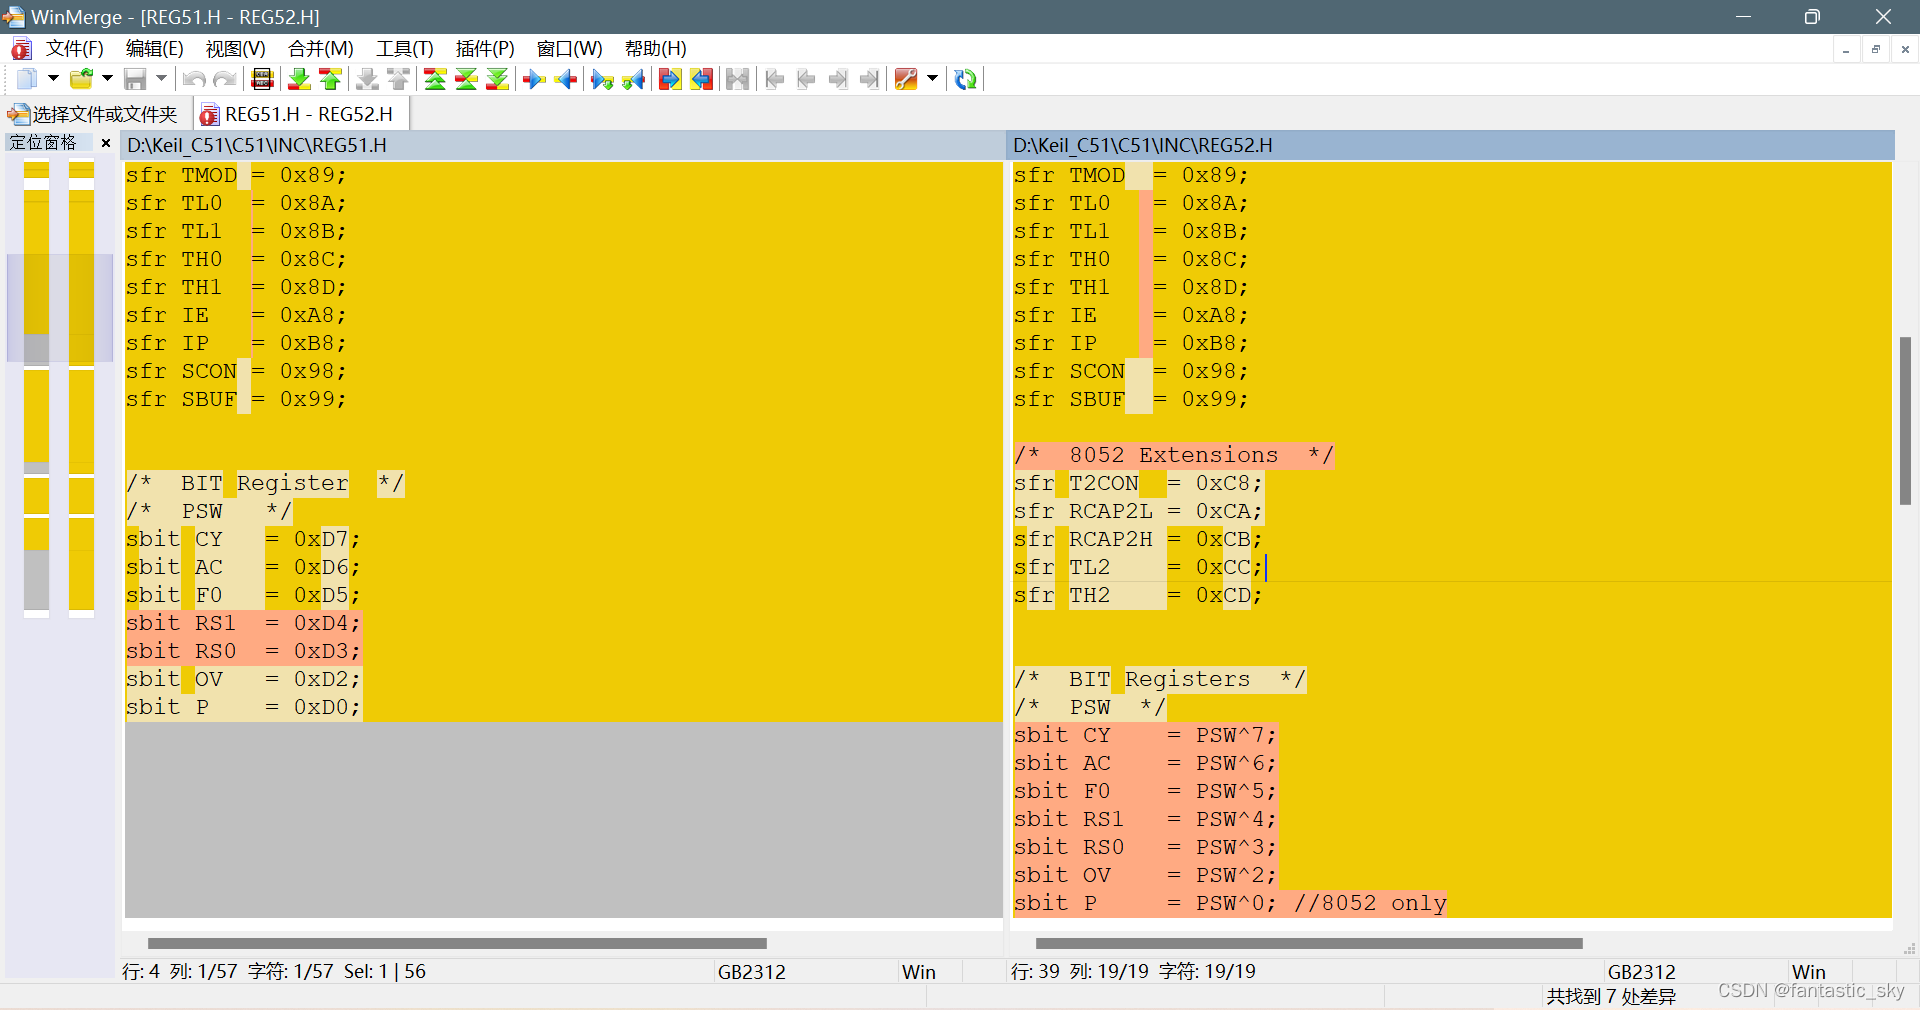The image size is (1920, 1010).
Task: Copy difference to the left pane
Action: point(566,79)
